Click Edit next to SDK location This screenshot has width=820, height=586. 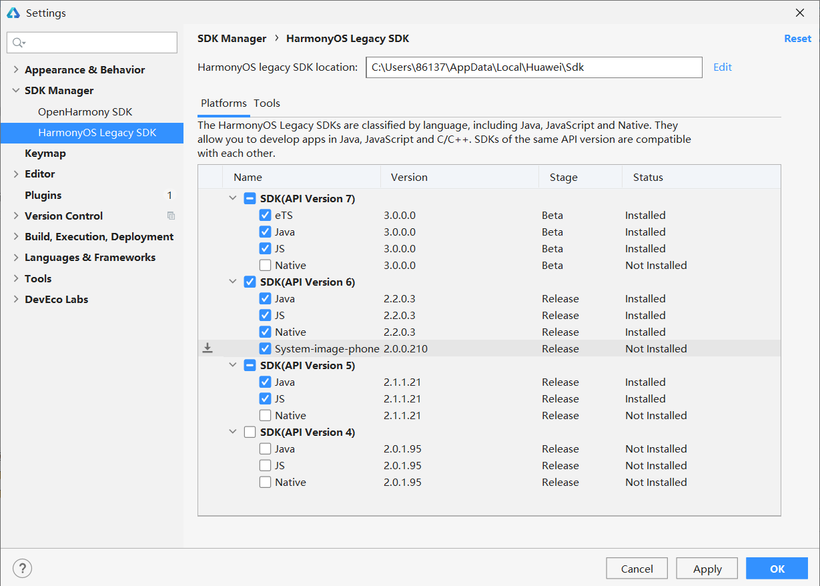(x=722, y=67)
